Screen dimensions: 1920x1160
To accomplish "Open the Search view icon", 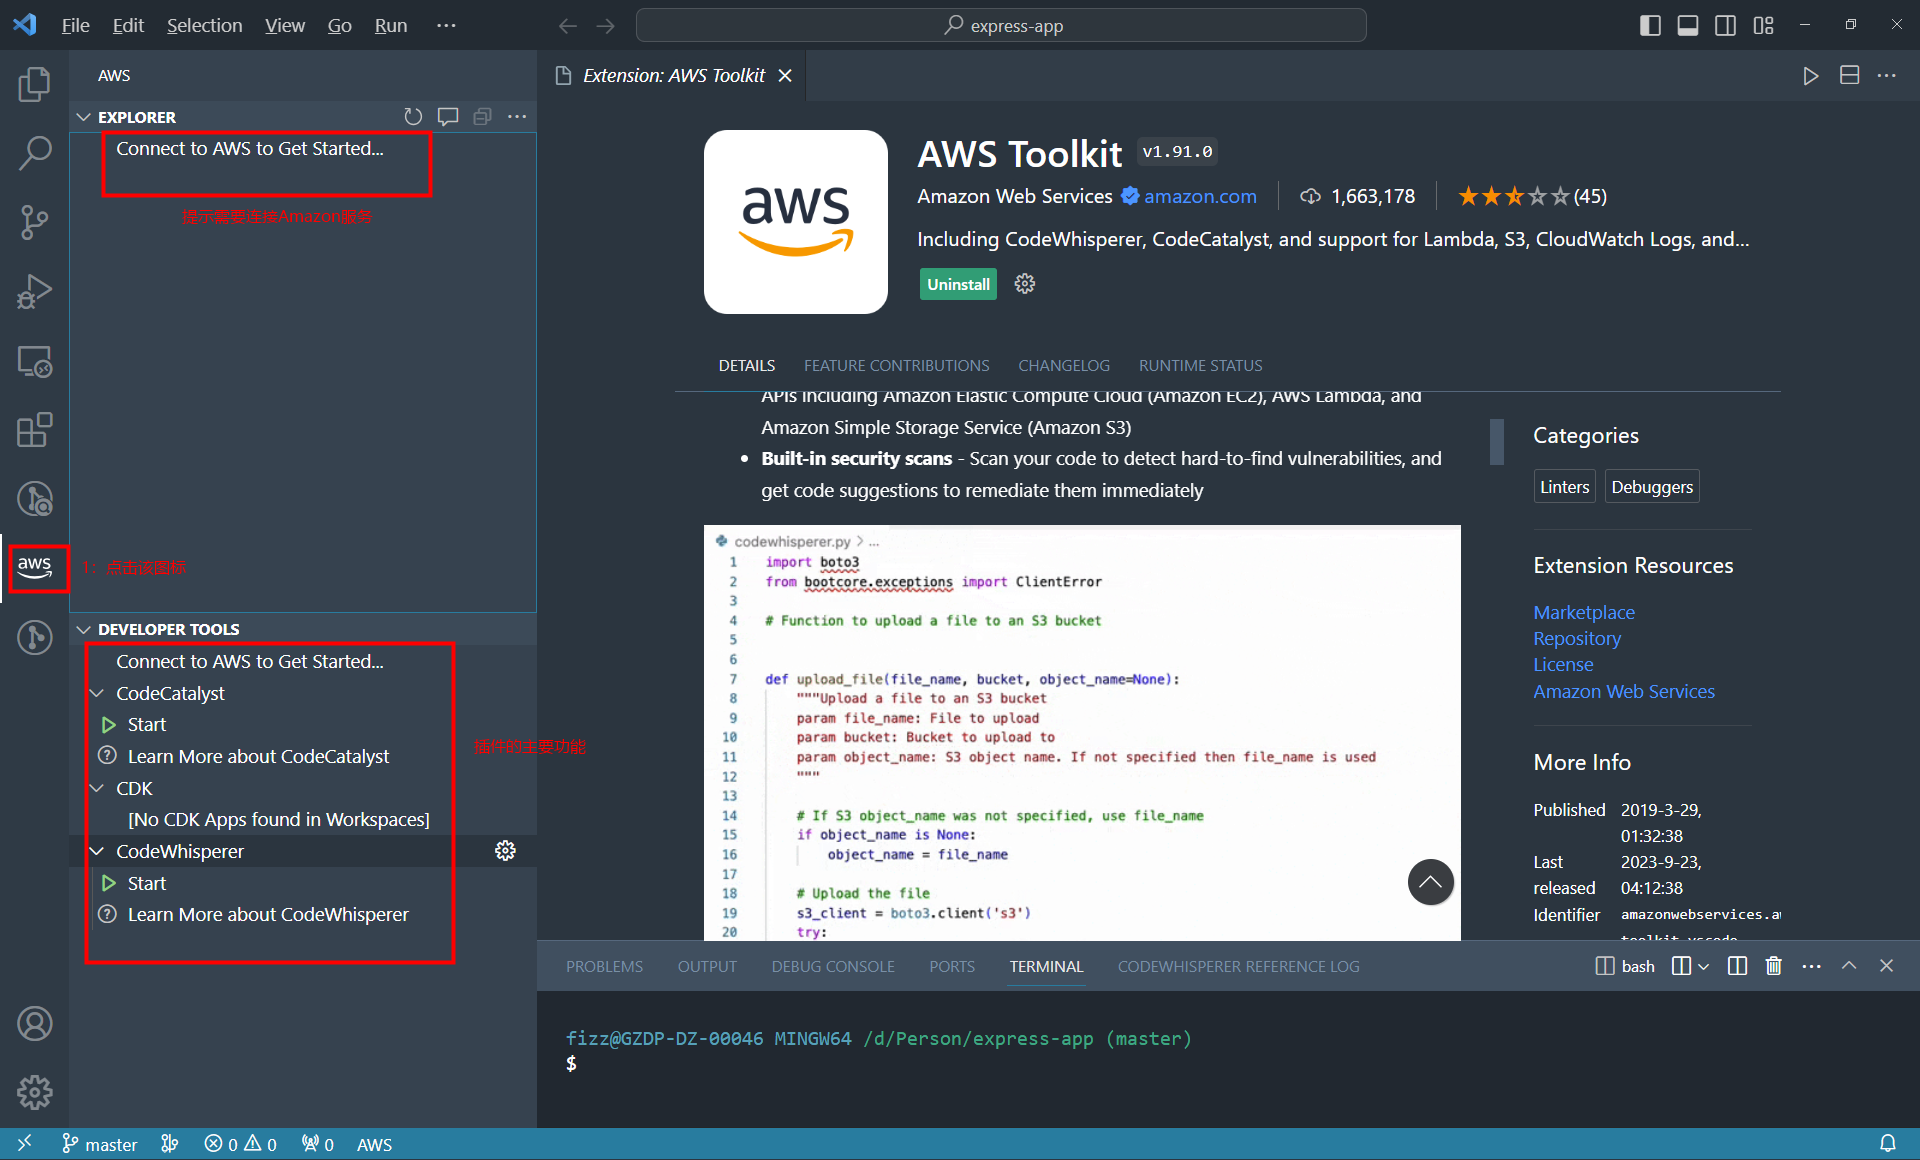I will tap(34, 153).
